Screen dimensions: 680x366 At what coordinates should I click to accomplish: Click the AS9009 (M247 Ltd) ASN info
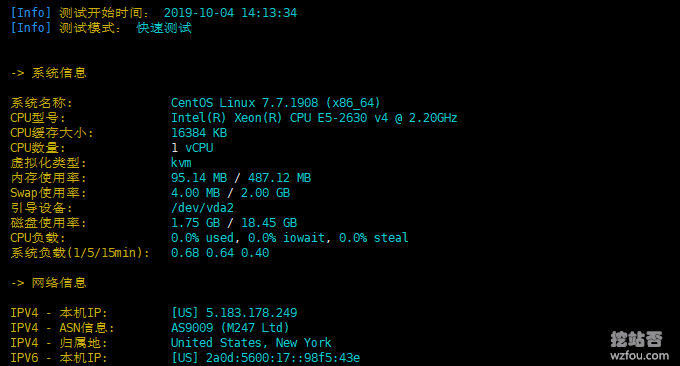[x=230, y=328]
